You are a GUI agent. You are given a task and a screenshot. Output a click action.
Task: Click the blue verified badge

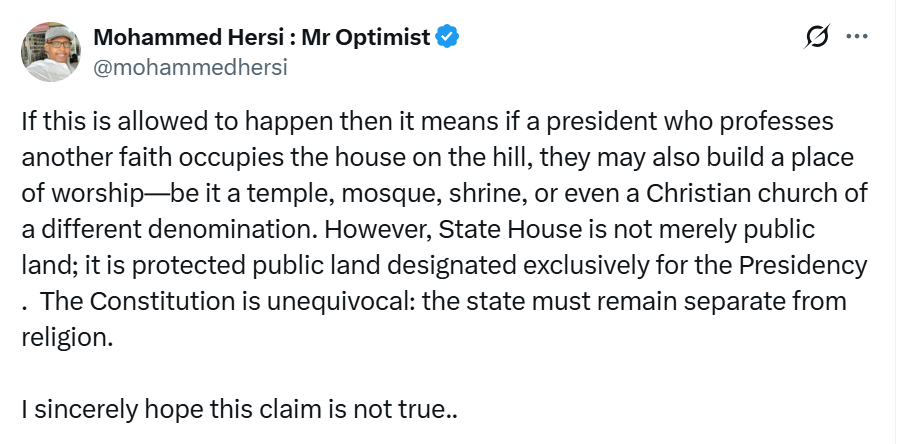[447, 37]
